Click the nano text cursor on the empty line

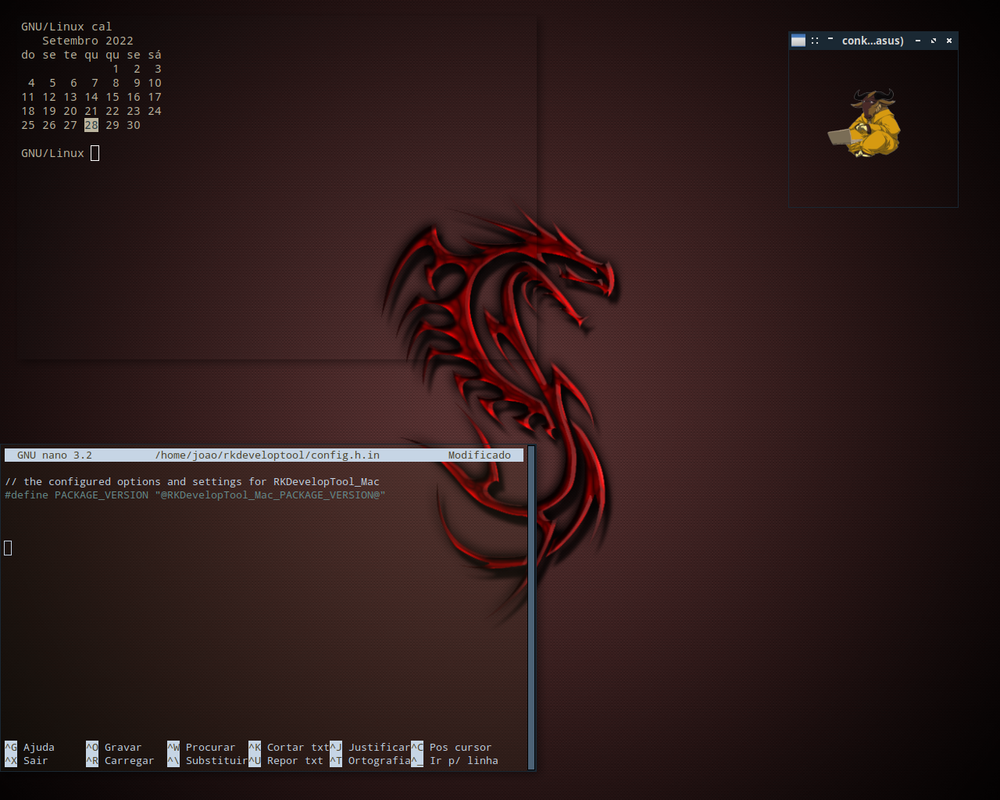[x=8, y=548]
